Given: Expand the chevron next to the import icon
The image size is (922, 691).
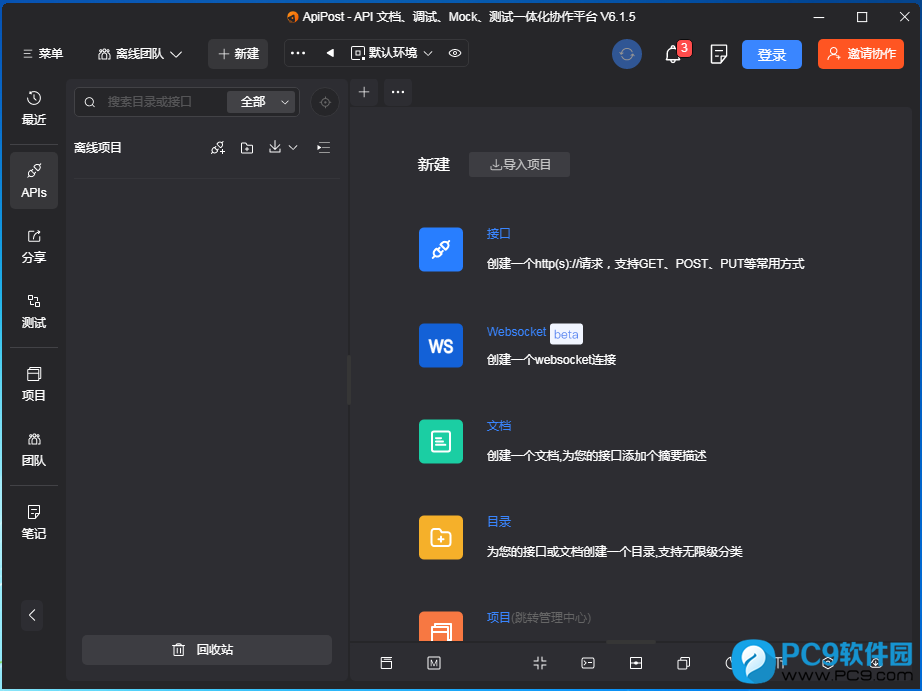Looking at the screenshot, I should point(293,148).
